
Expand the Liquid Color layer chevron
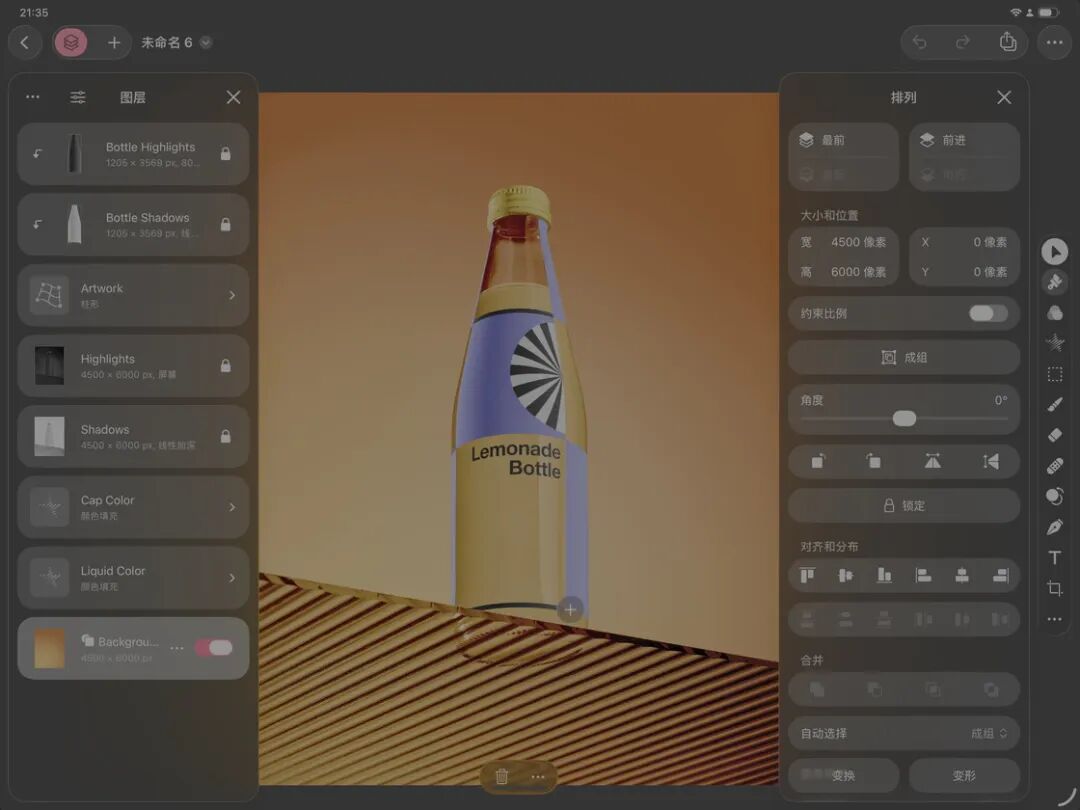[x=232, y=578]
